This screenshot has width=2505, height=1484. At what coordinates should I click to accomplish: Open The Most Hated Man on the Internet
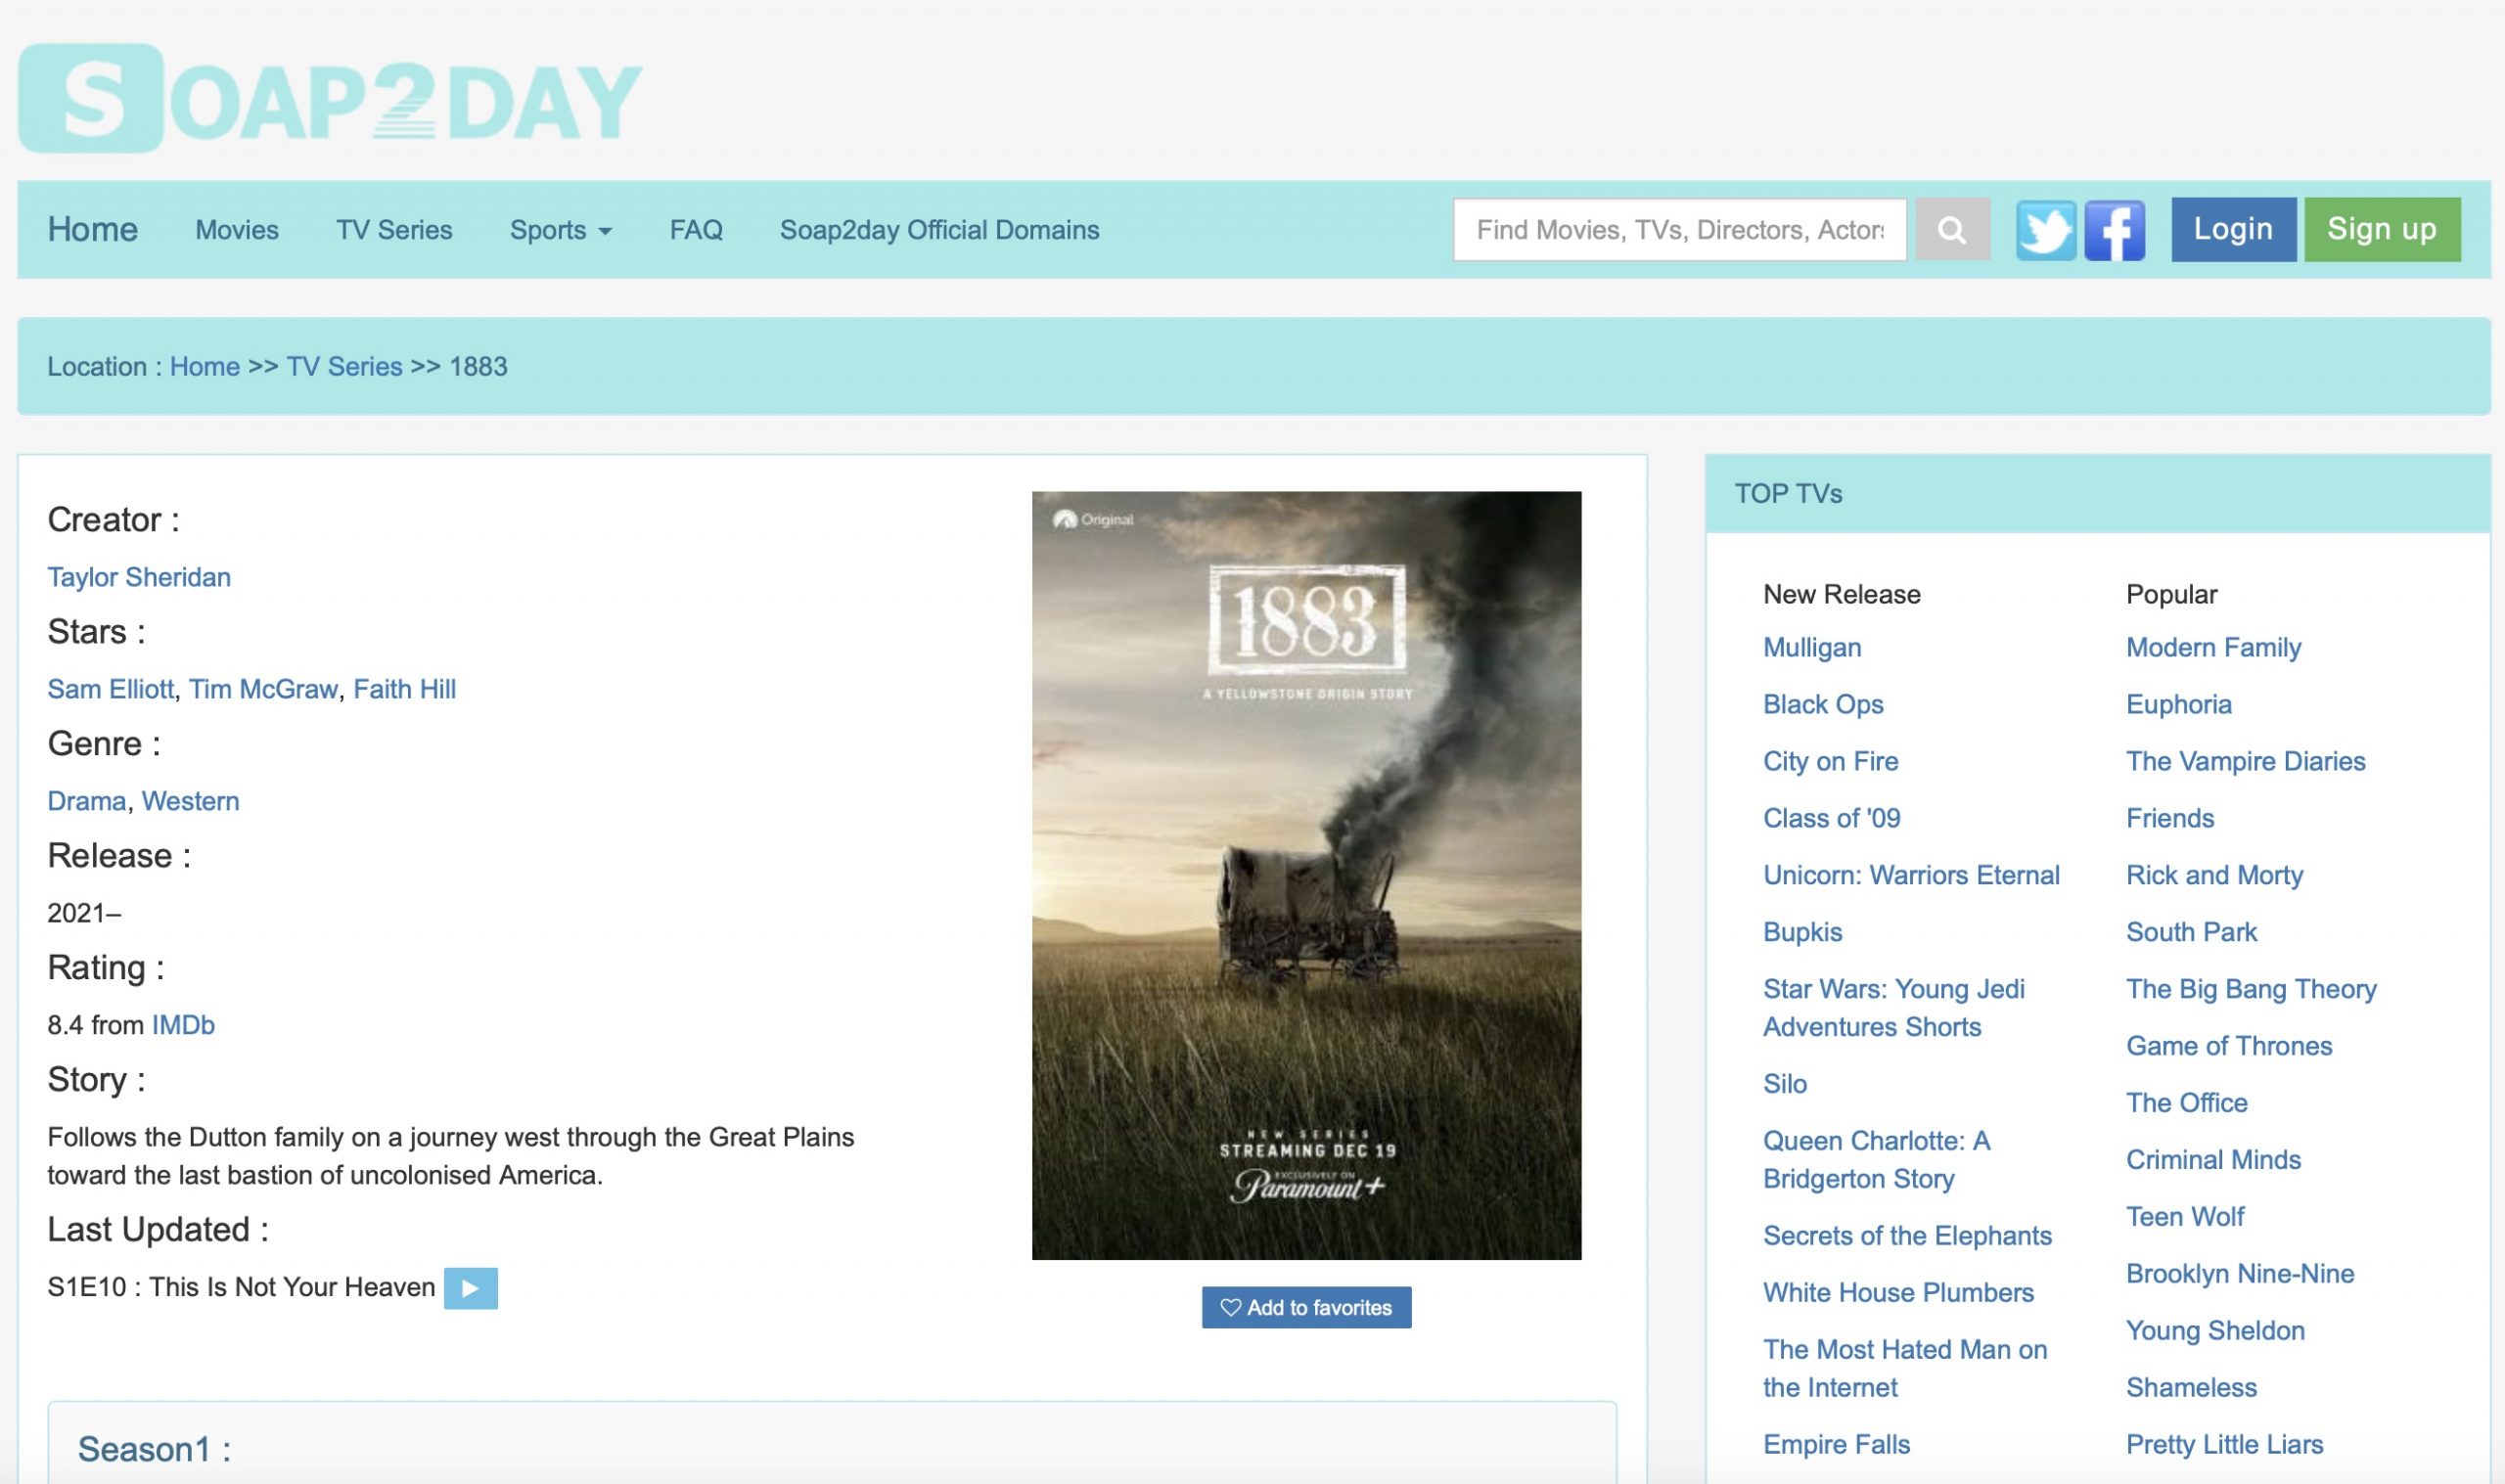(1905, 1369)
